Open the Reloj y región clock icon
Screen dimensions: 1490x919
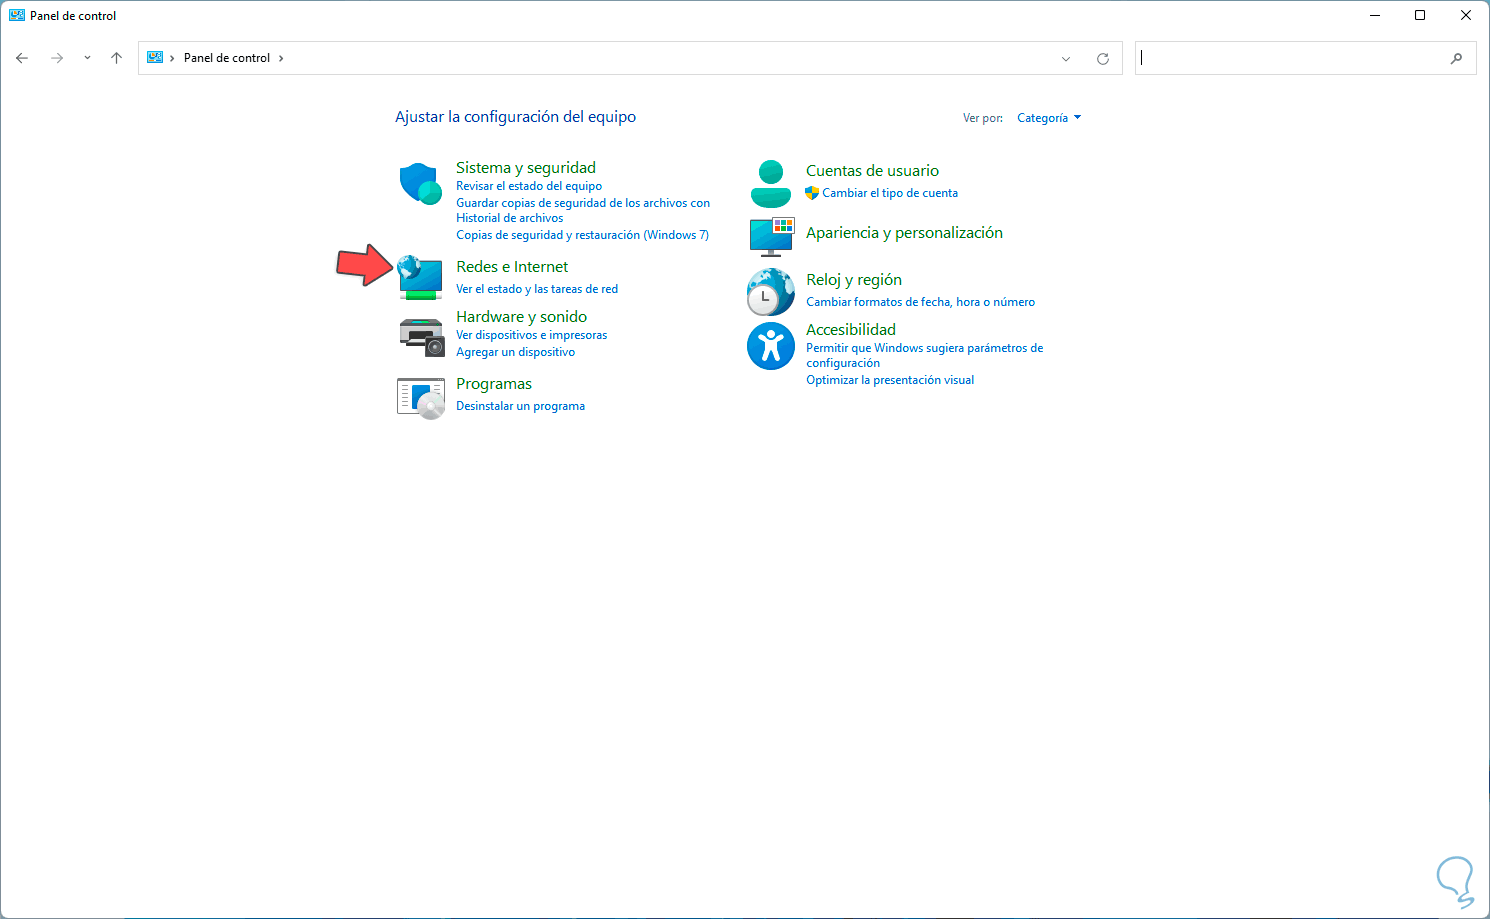point(771,292)
